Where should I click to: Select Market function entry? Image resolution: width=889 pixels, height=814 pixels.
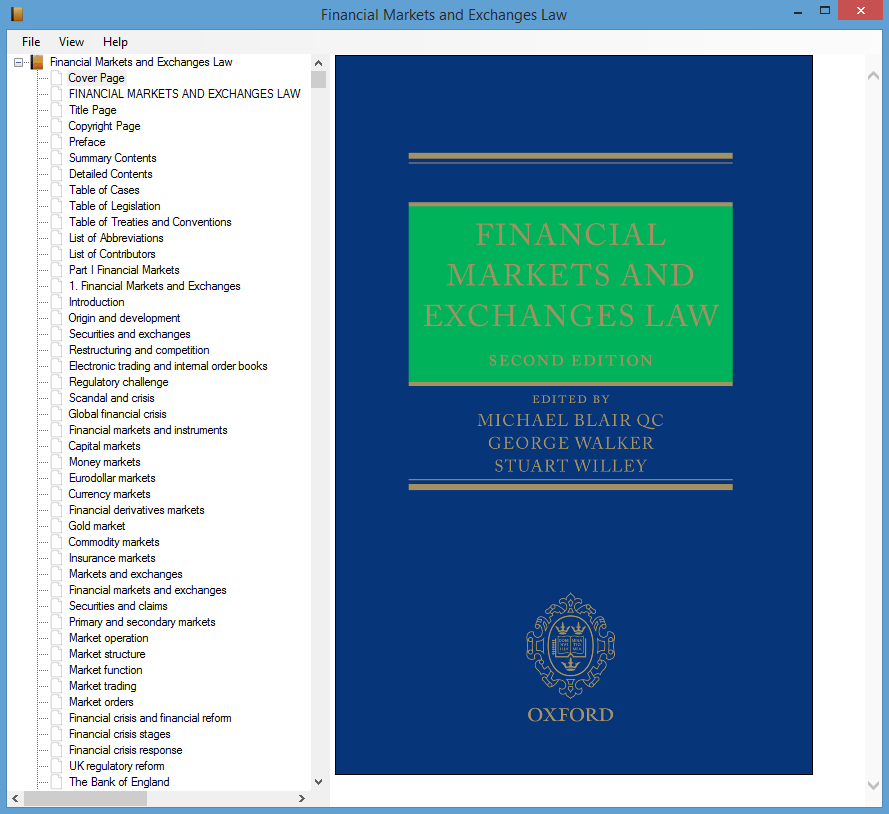pyautogui.click(x=105, y=670)
